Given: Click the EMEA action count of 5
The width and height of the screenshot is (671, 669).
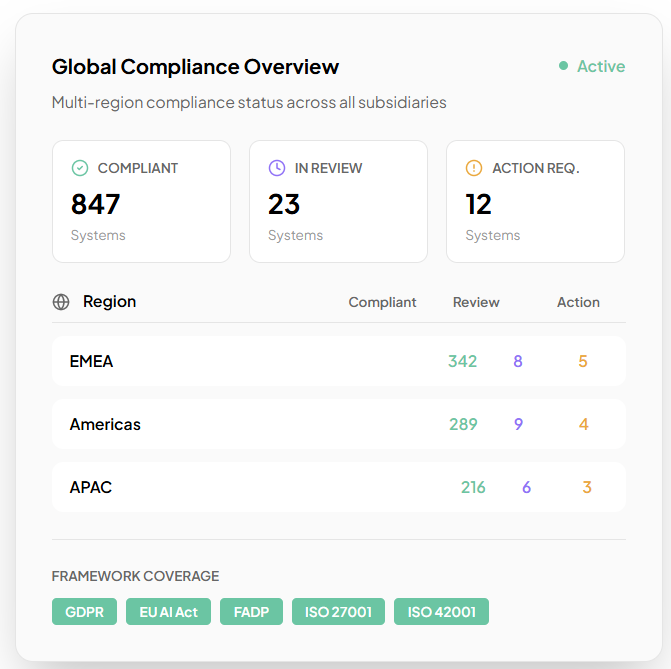Looking at the screenshot, I should [583, 361].
